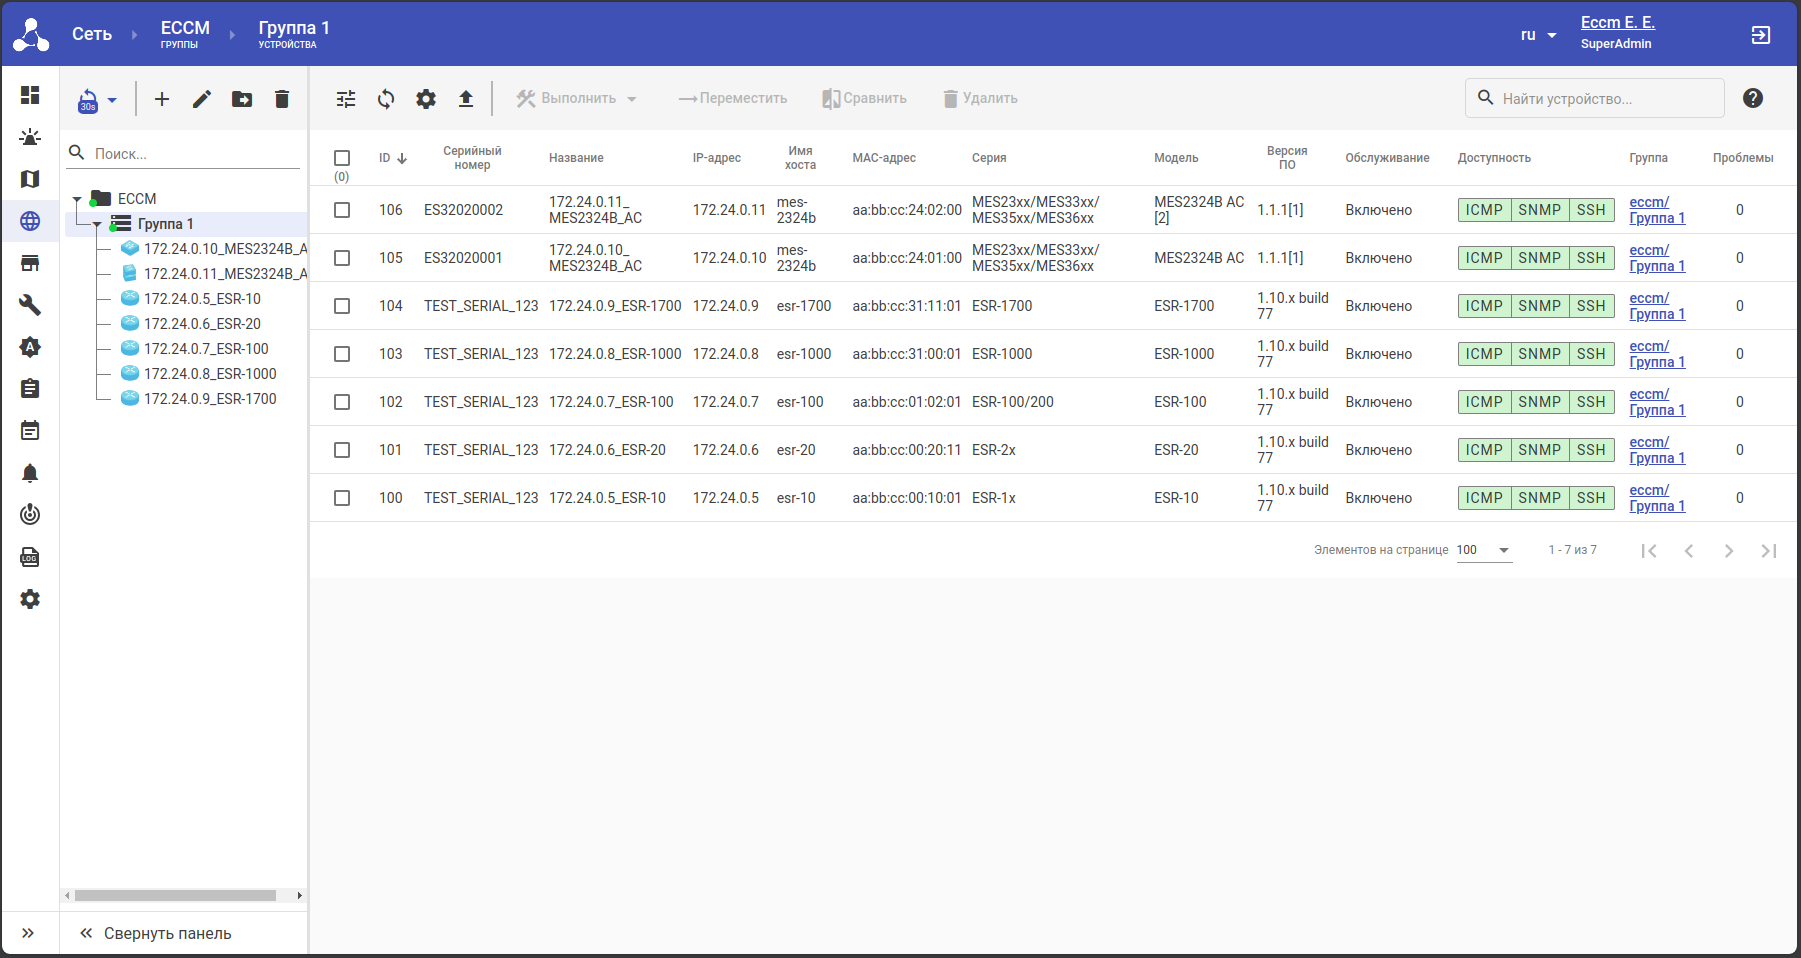Viewport: 1801px width, 958px height.
Task: Click the ECCM logo in header
Action: (x=31, y=34)
